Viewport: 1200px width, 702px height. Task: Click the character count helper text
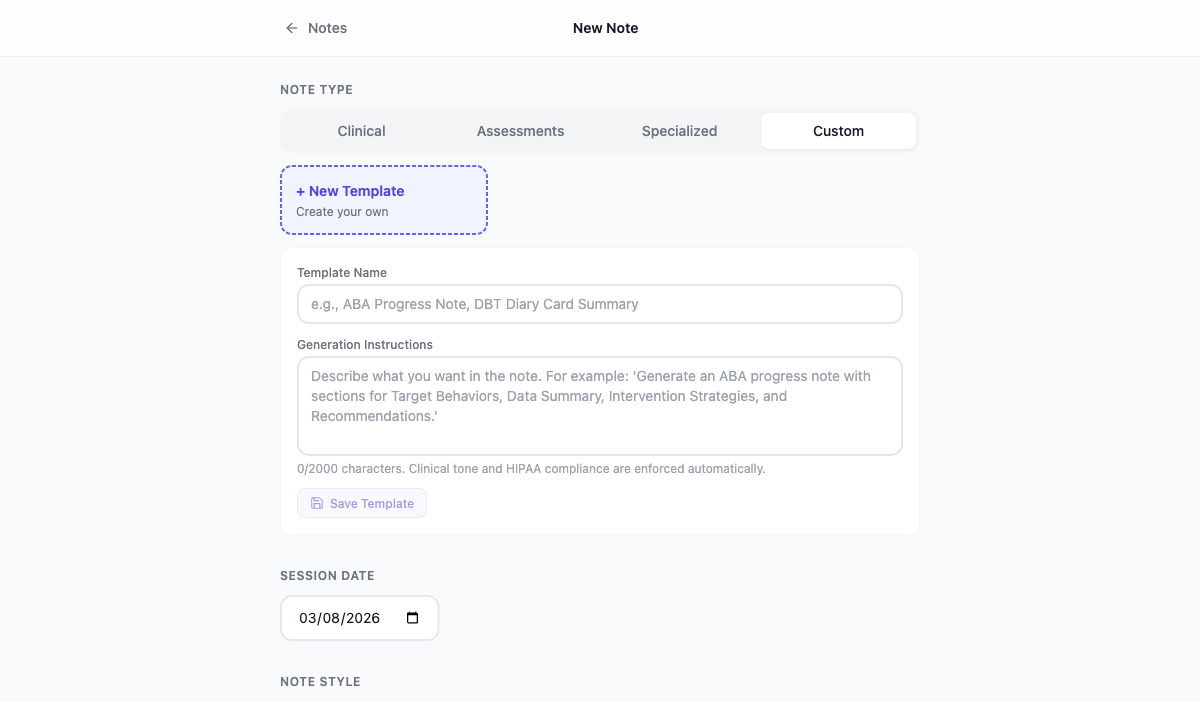coord(531,468)
